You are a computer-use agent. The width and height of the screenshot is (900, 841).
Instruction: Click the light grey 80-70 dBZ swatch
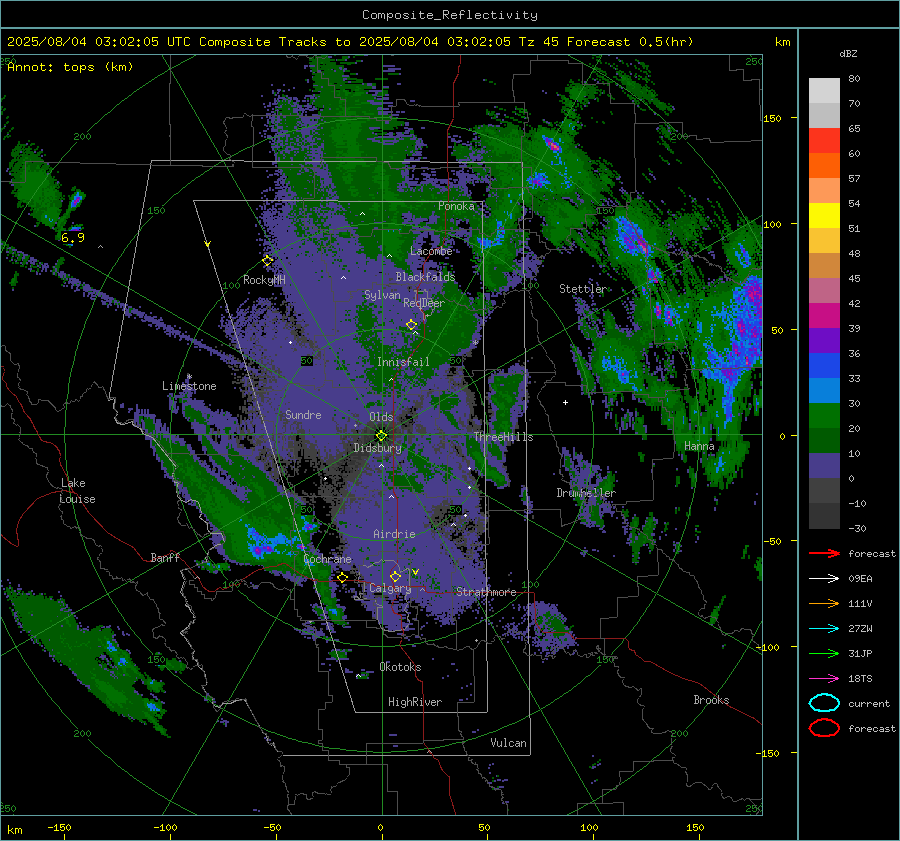pyautogui.click(x=824, y=91)
